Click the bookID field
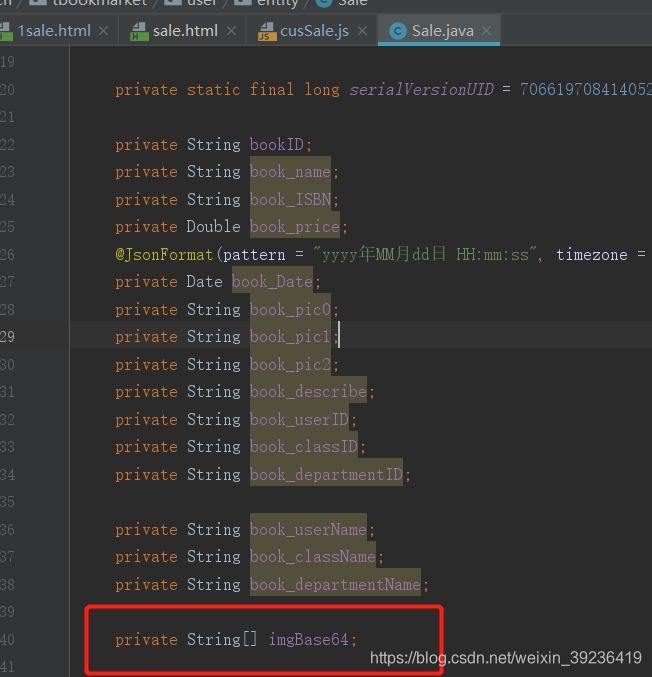The height and width of the screenshot is (677, 652). [277, 145]
